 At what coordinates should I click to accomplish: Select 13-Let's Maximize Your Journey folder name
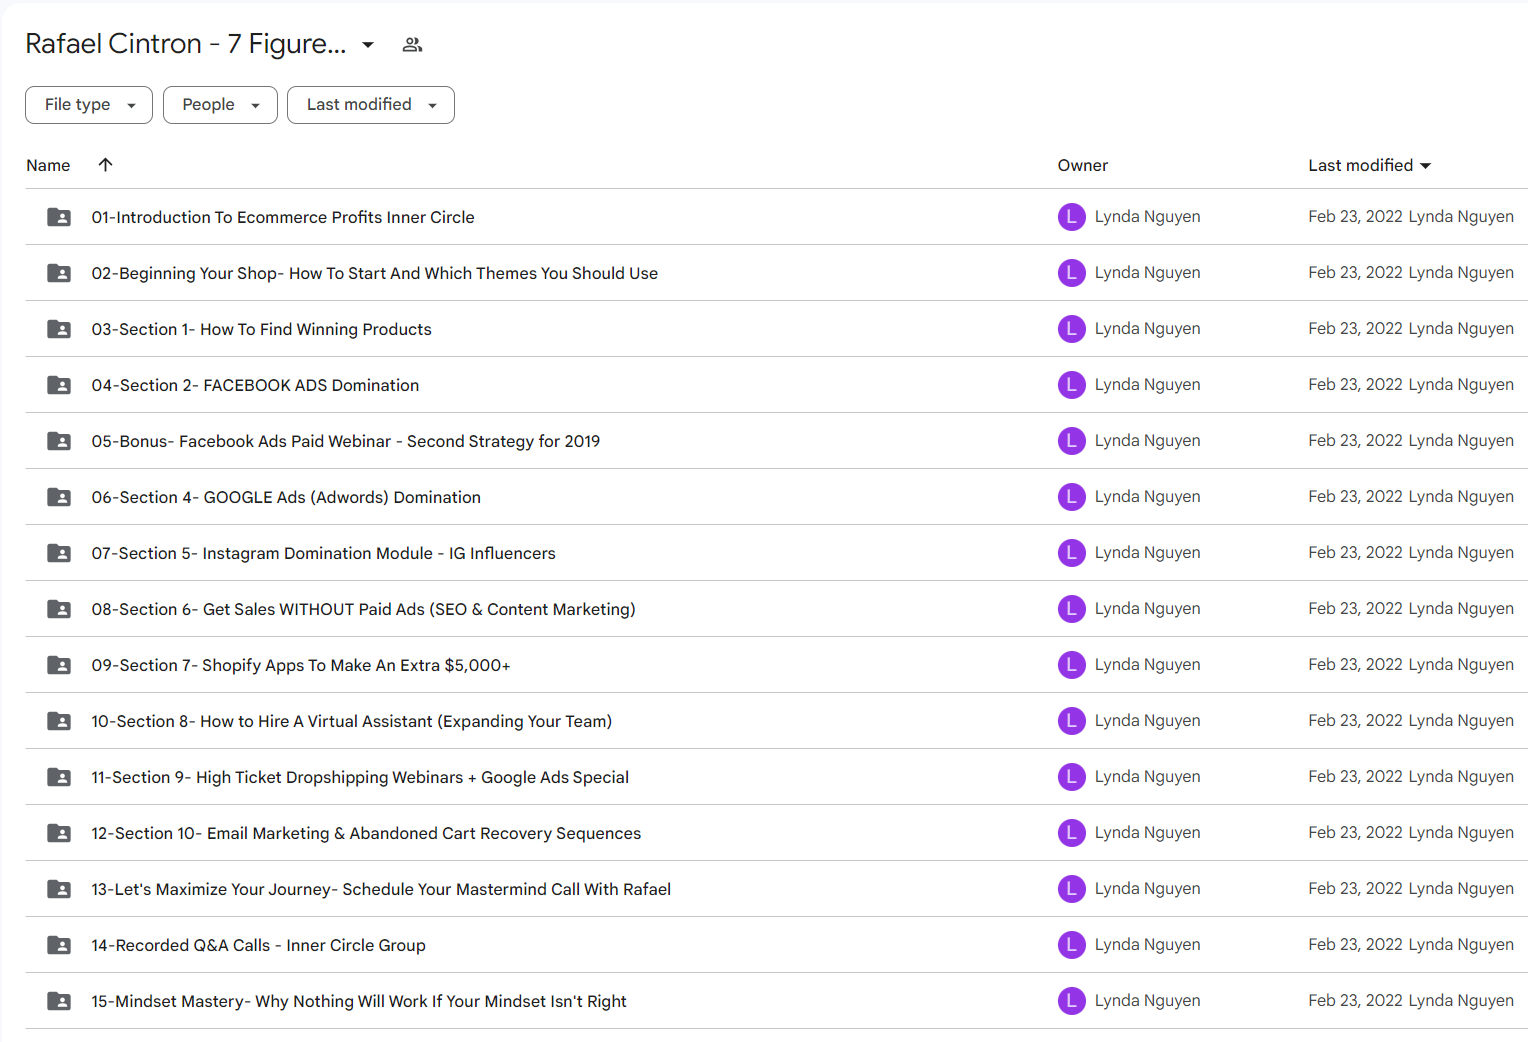coord(381,889)
